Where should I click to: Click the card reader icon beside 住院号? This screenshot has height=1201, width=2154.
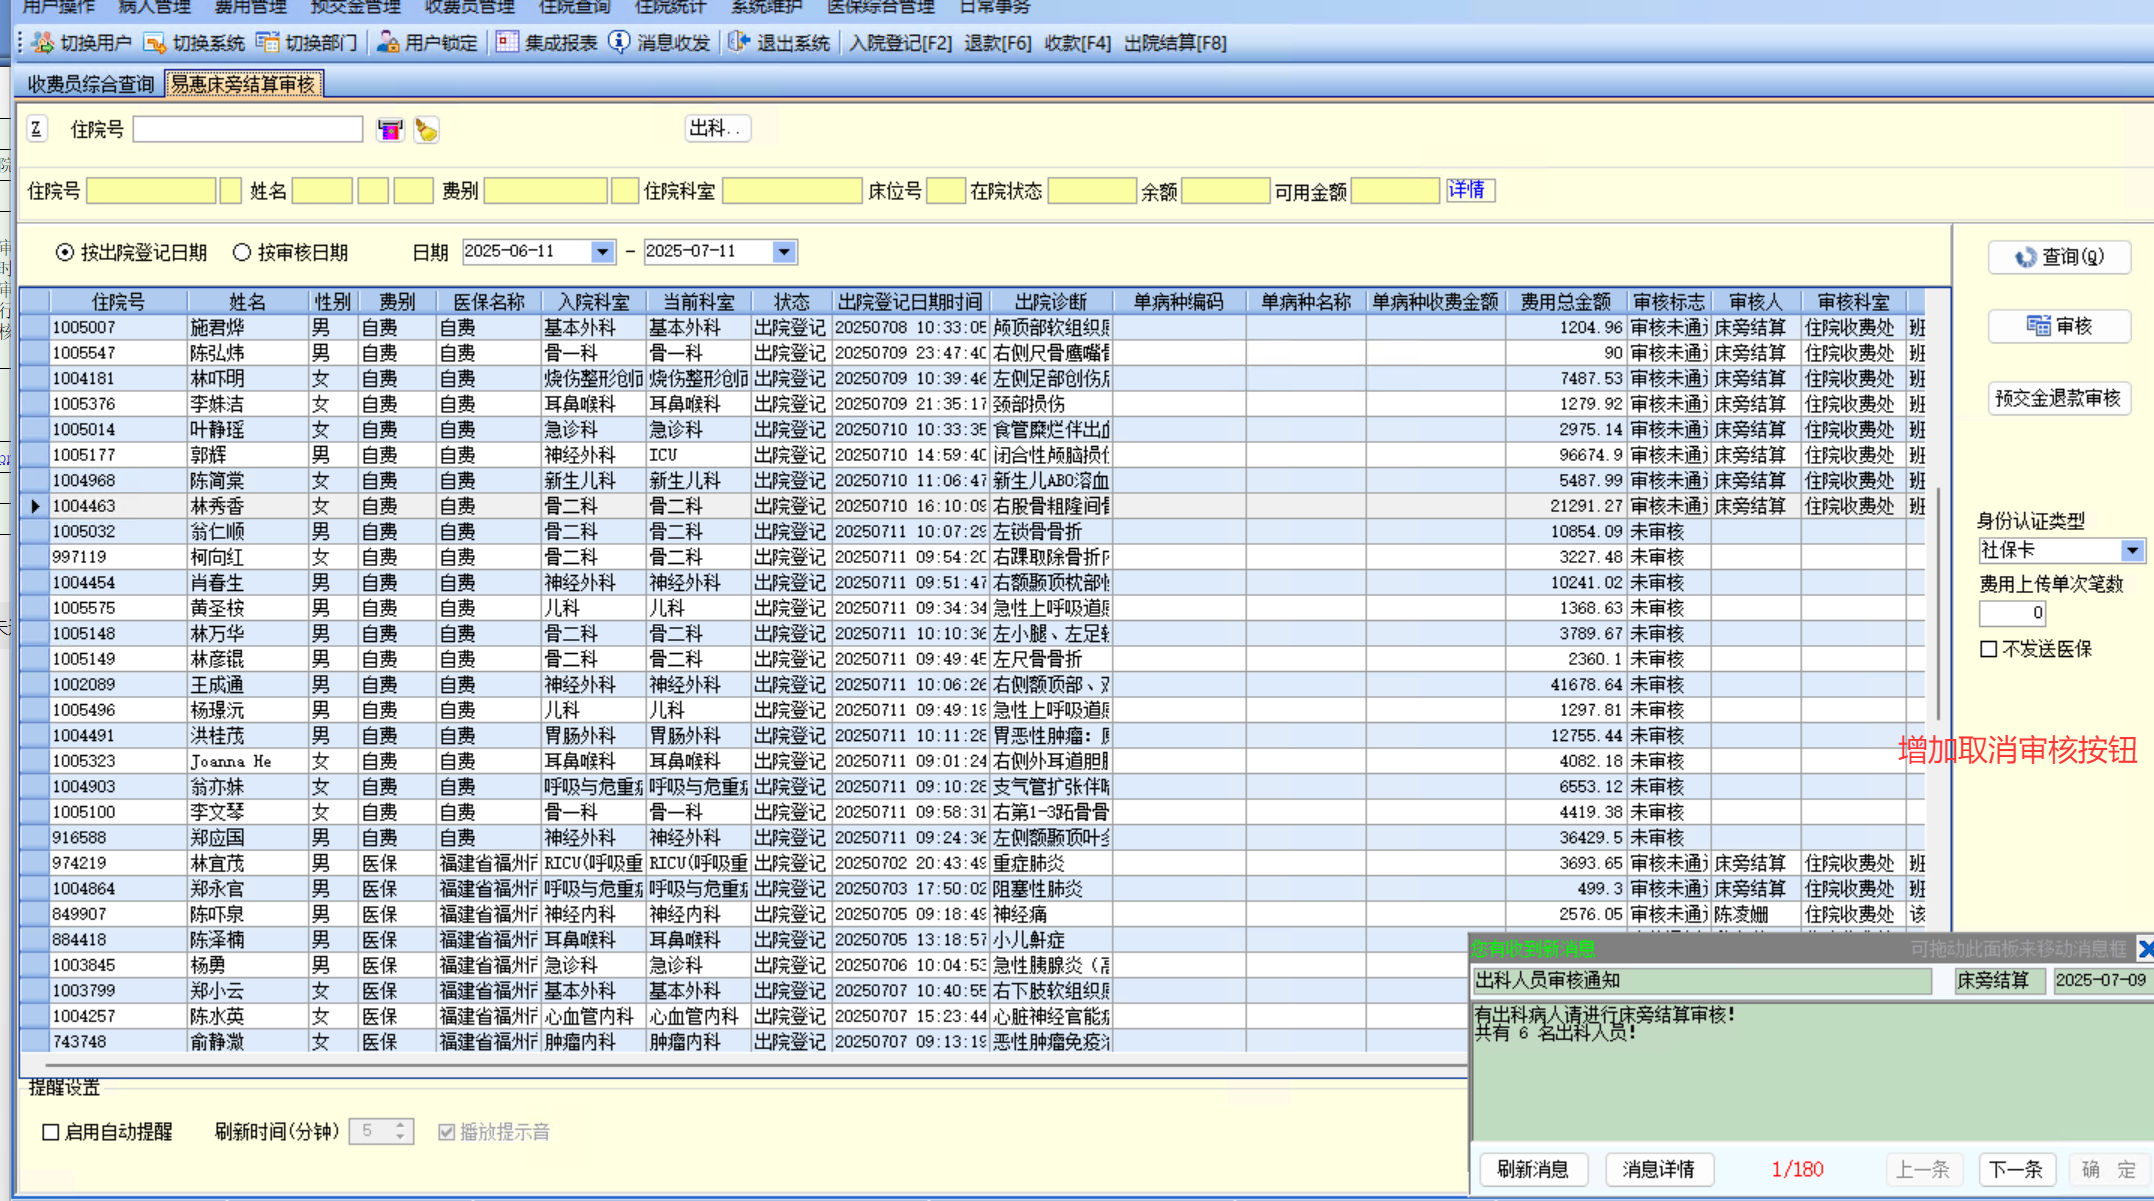coord(390,130)
